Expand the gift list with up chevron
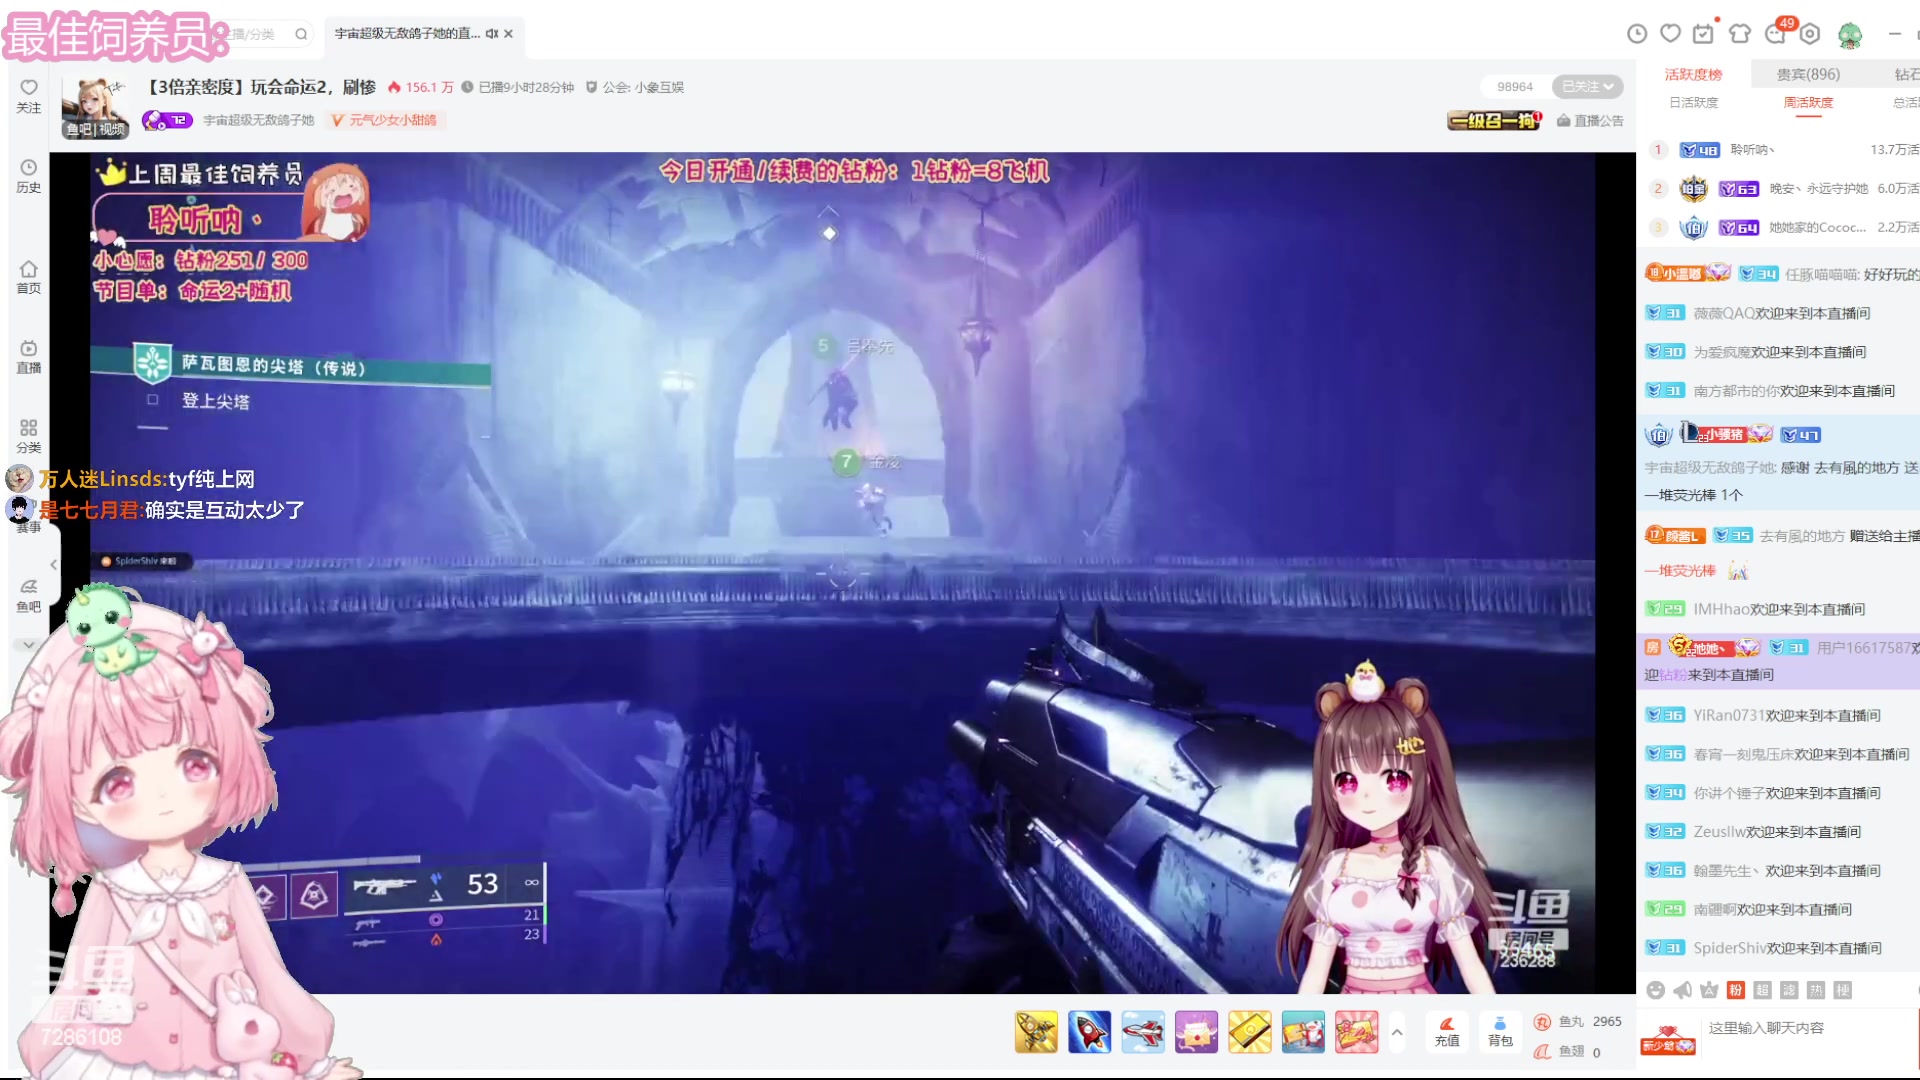This screenshot has width=1920, height=1080. (x=1397, y=1032)
